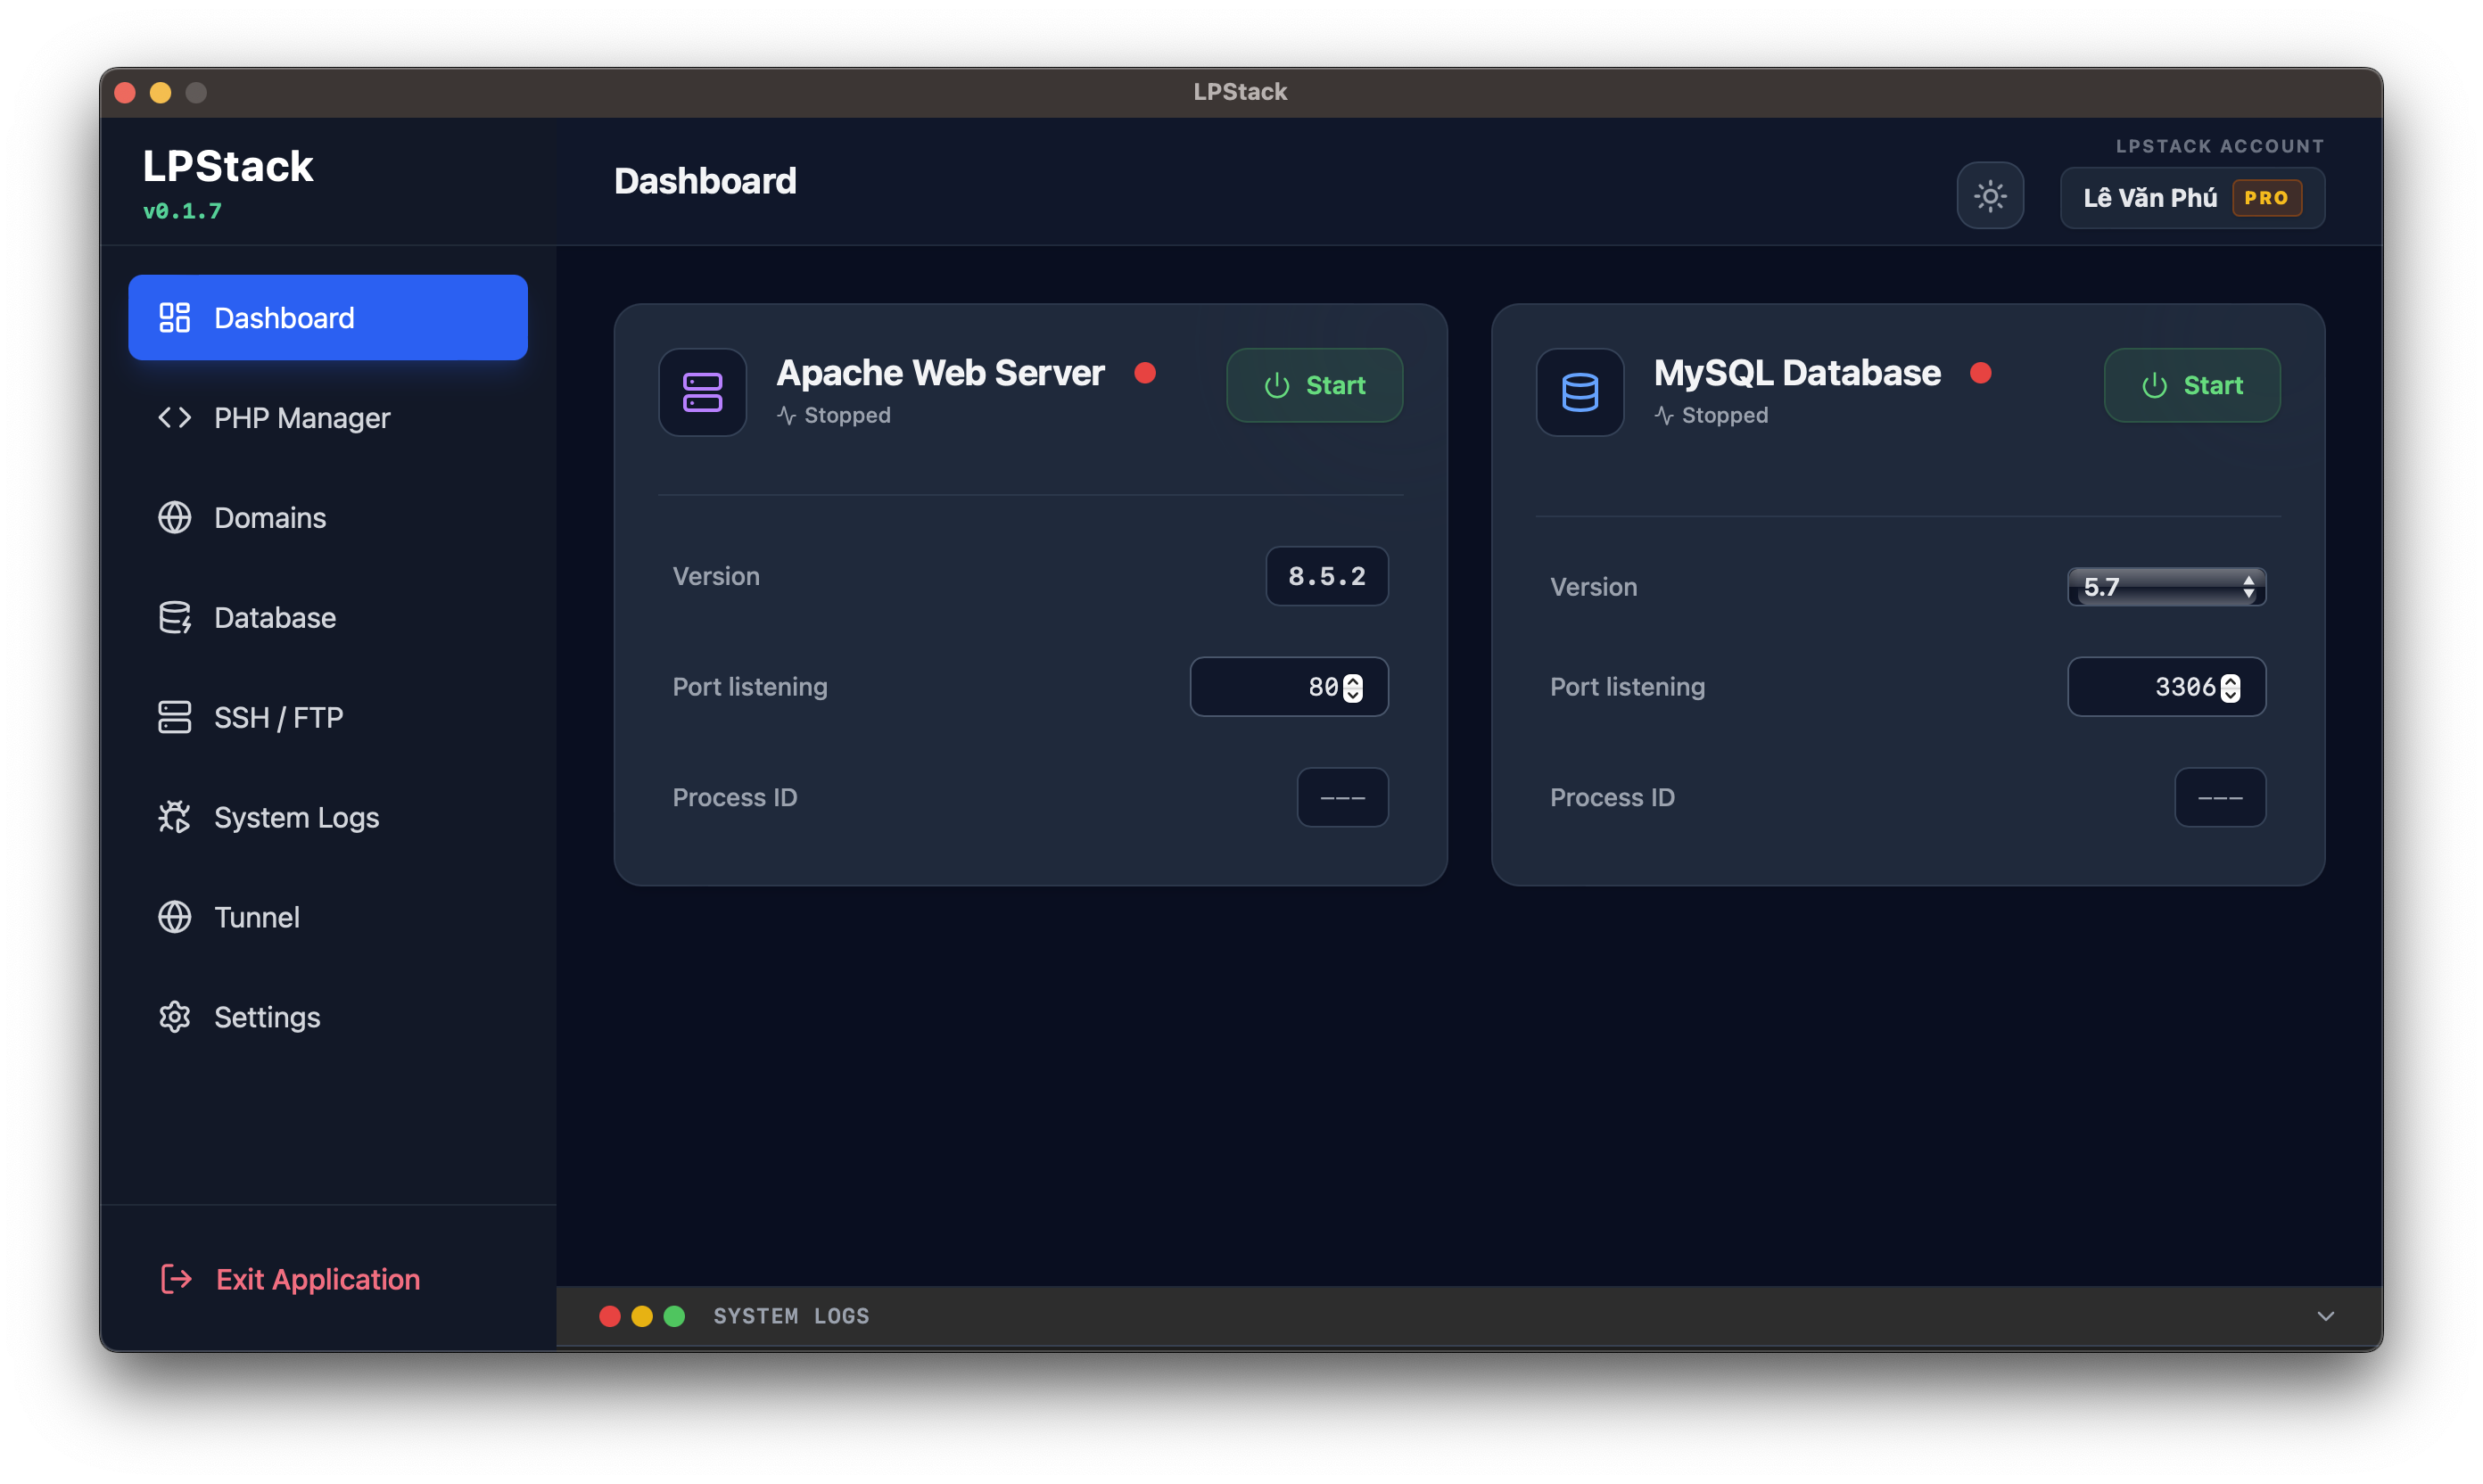The image size is (2483, 1484).
Task: Select the PHP Manager code icon
Action: point(174,418)
